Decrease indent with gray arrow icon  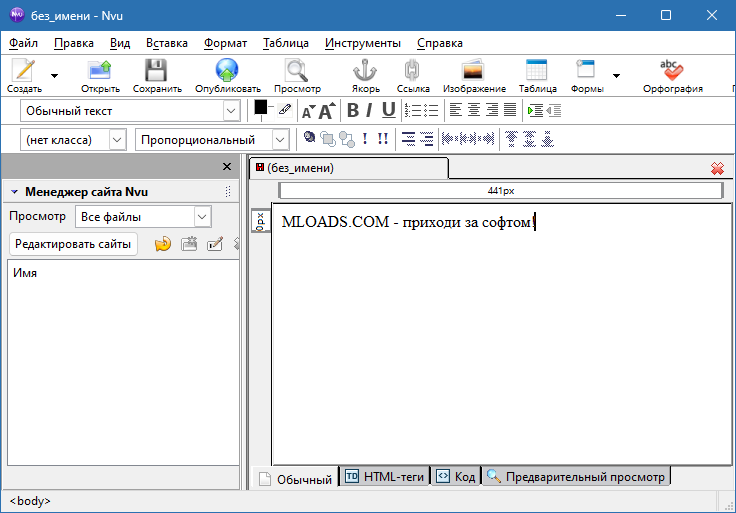pos(554,111)
